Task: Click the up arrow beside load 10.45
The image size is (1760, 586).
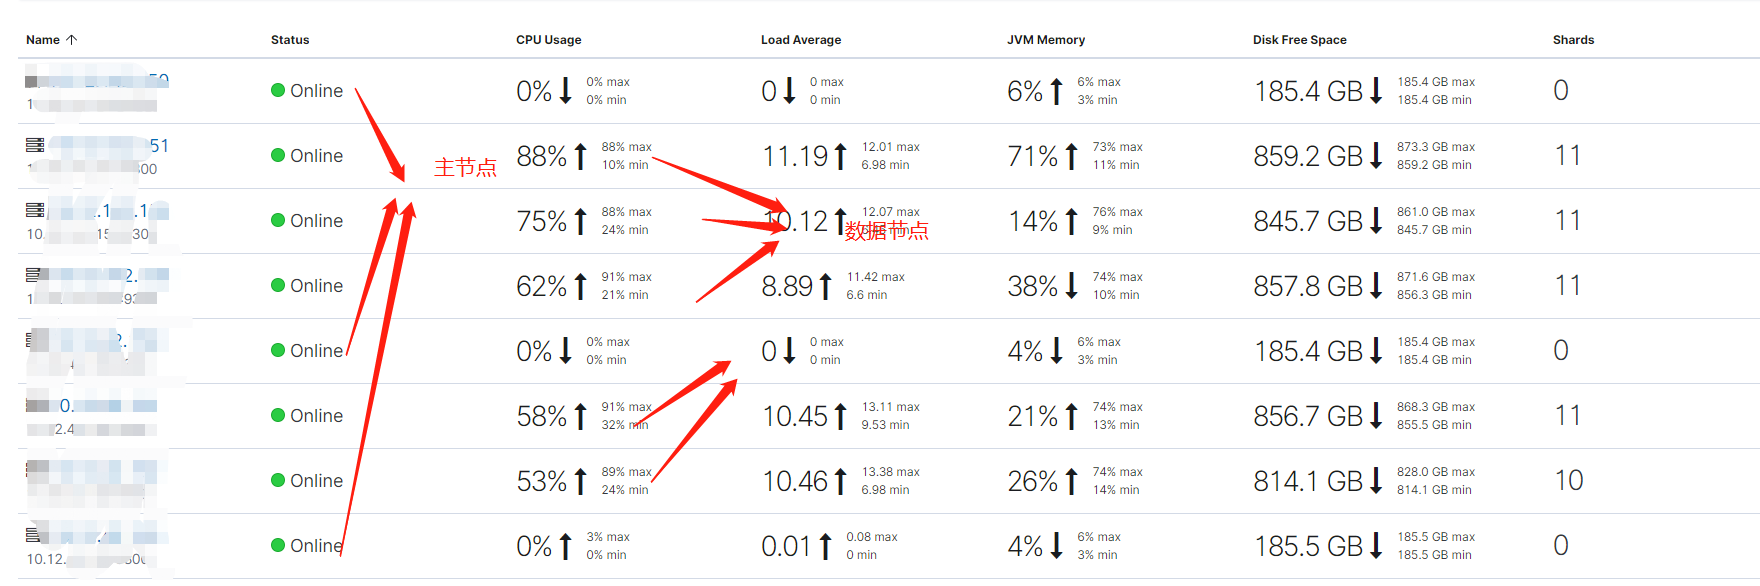Action: pos(840,416)
